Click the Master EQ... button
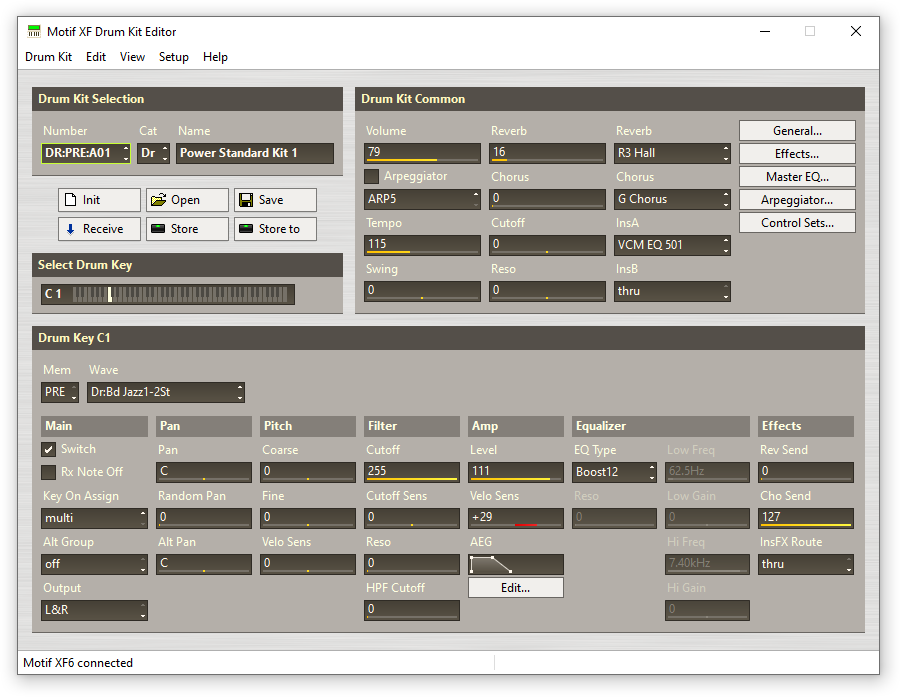 click(797, 177)
